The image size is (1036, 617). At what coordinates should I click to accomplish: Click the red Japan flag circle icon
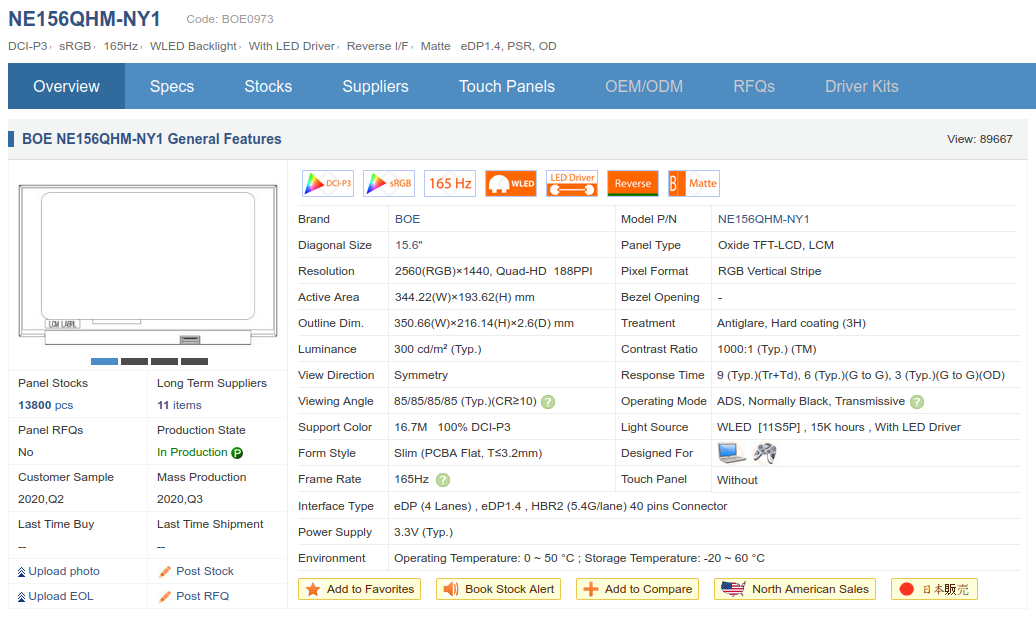pyautogui.click(x=906, y=589)
